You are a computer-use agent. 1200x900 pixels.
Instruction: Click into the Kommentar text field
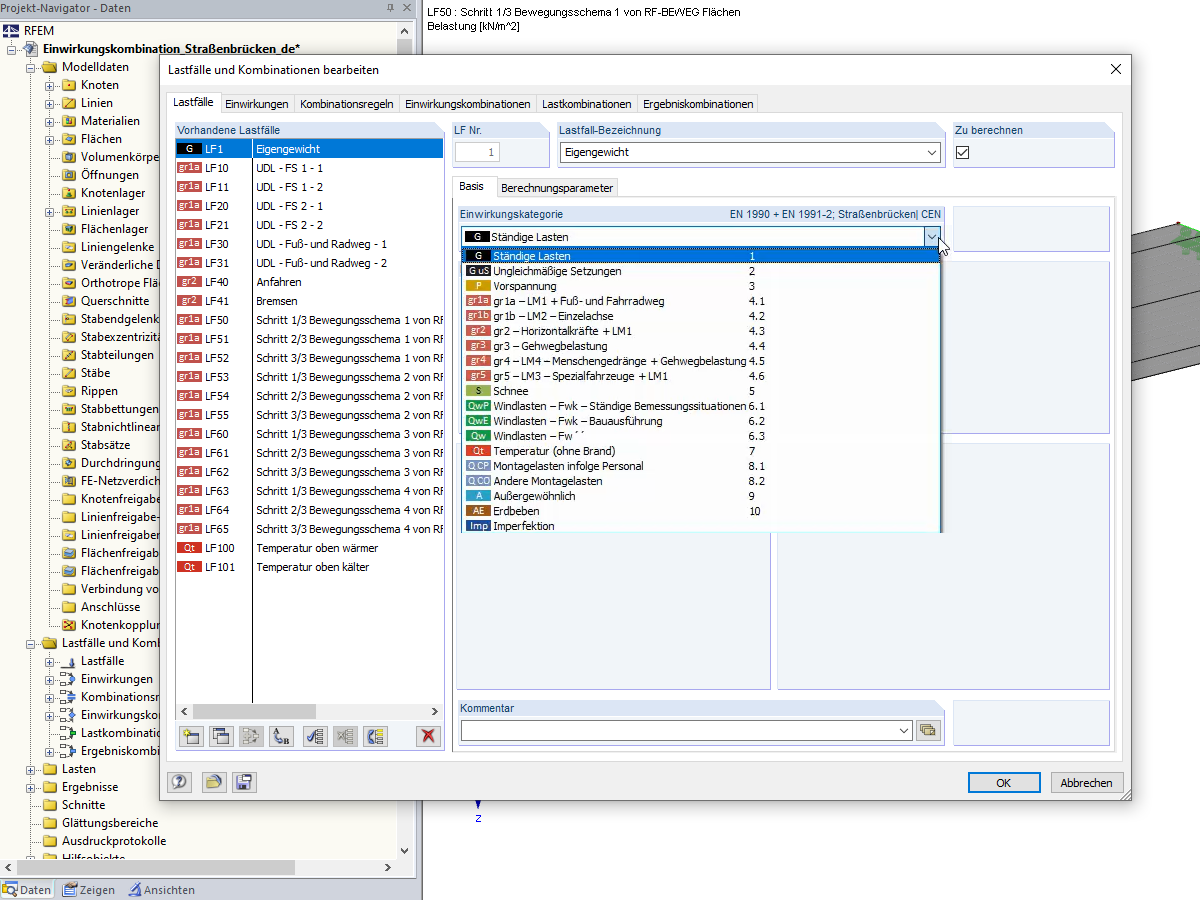(678, 731)
